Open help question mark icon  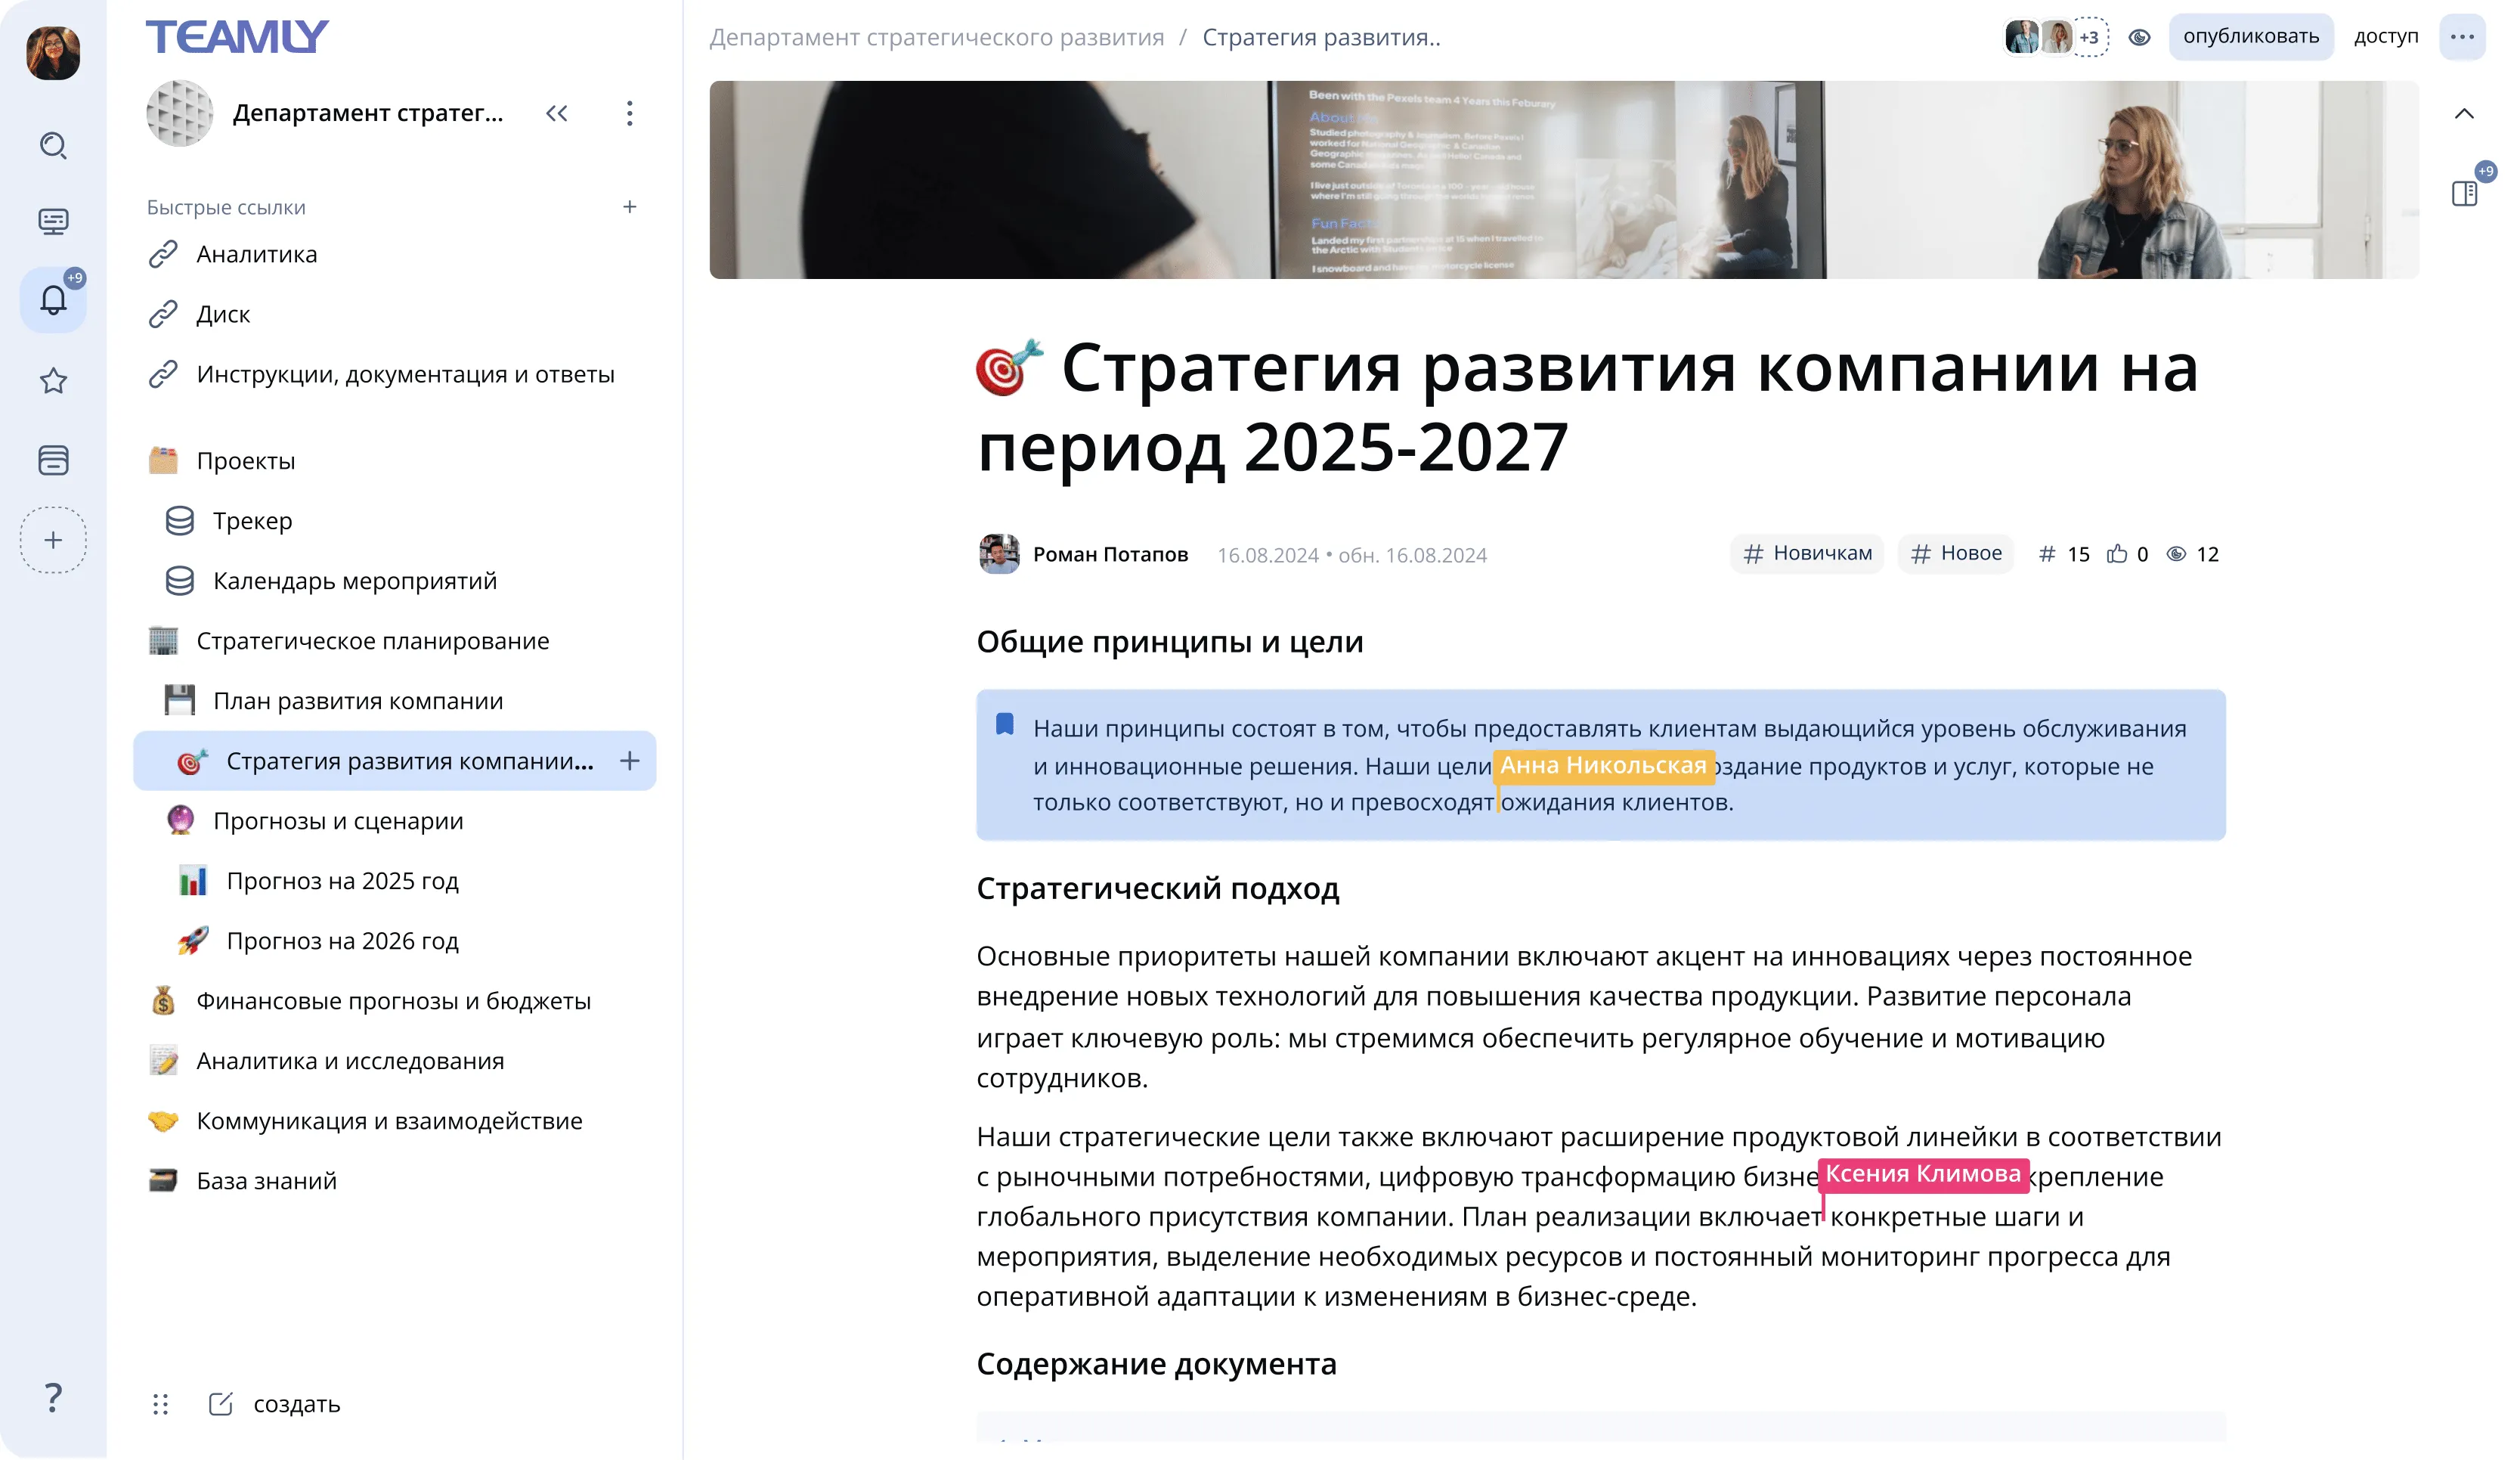53,1397
